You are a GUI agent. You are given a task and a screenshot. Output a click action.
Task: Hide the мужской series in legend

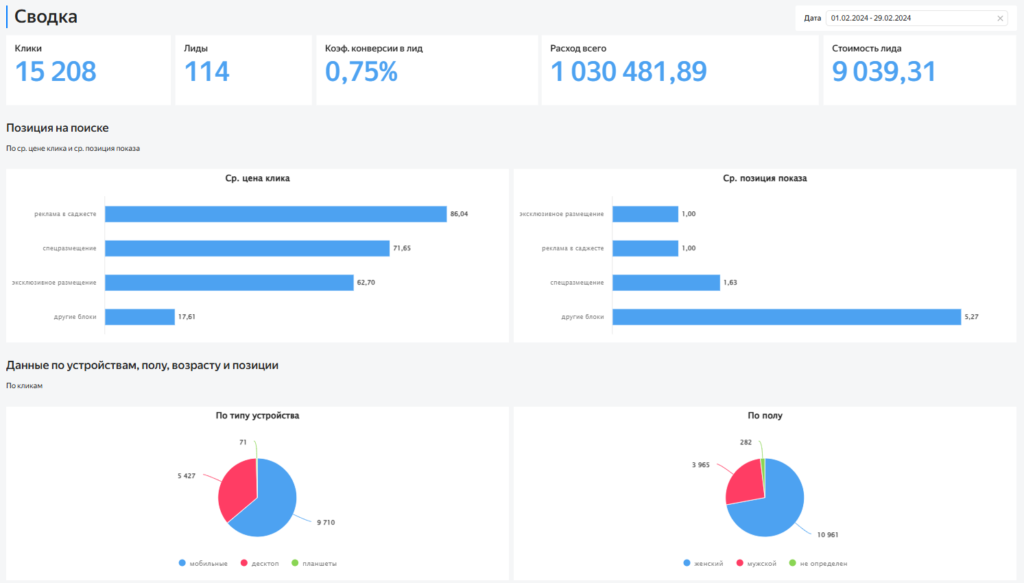click(760, 564)
